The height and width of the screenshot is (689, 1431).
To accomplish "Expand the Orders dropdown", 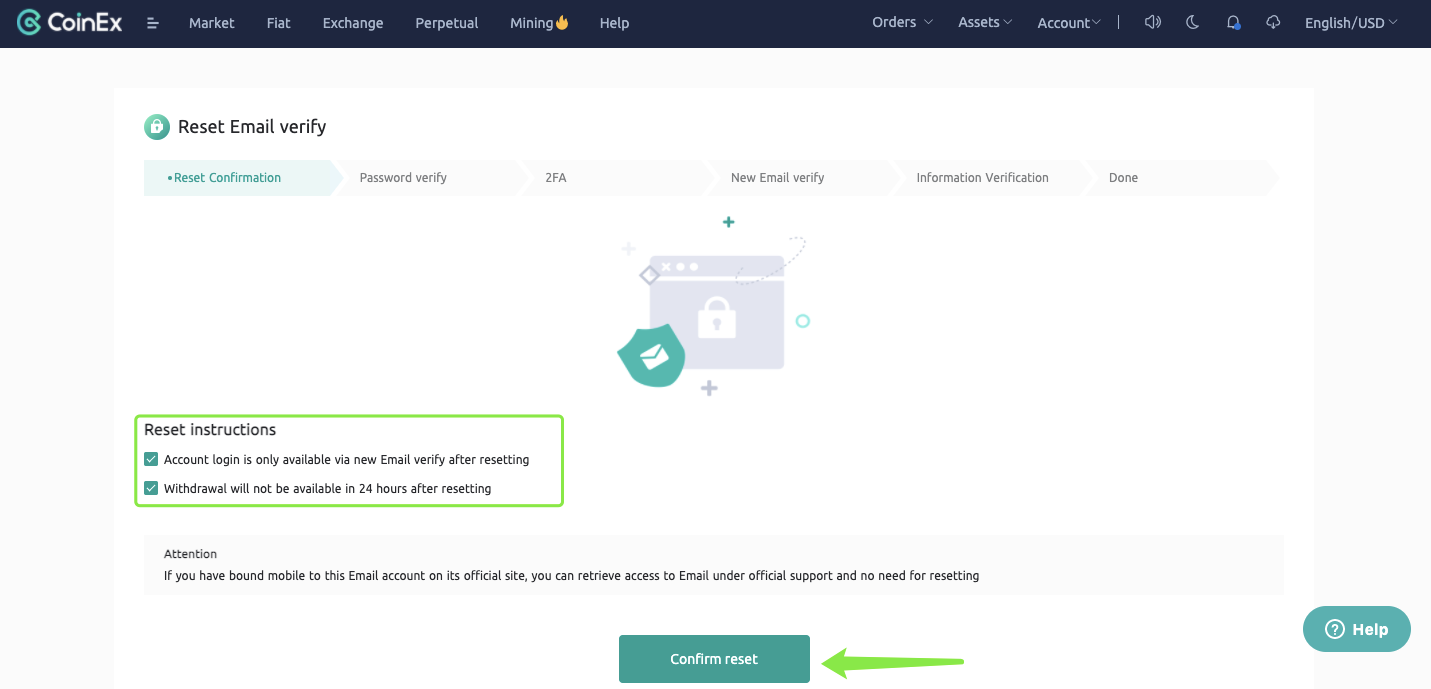I will coord(901,22).
